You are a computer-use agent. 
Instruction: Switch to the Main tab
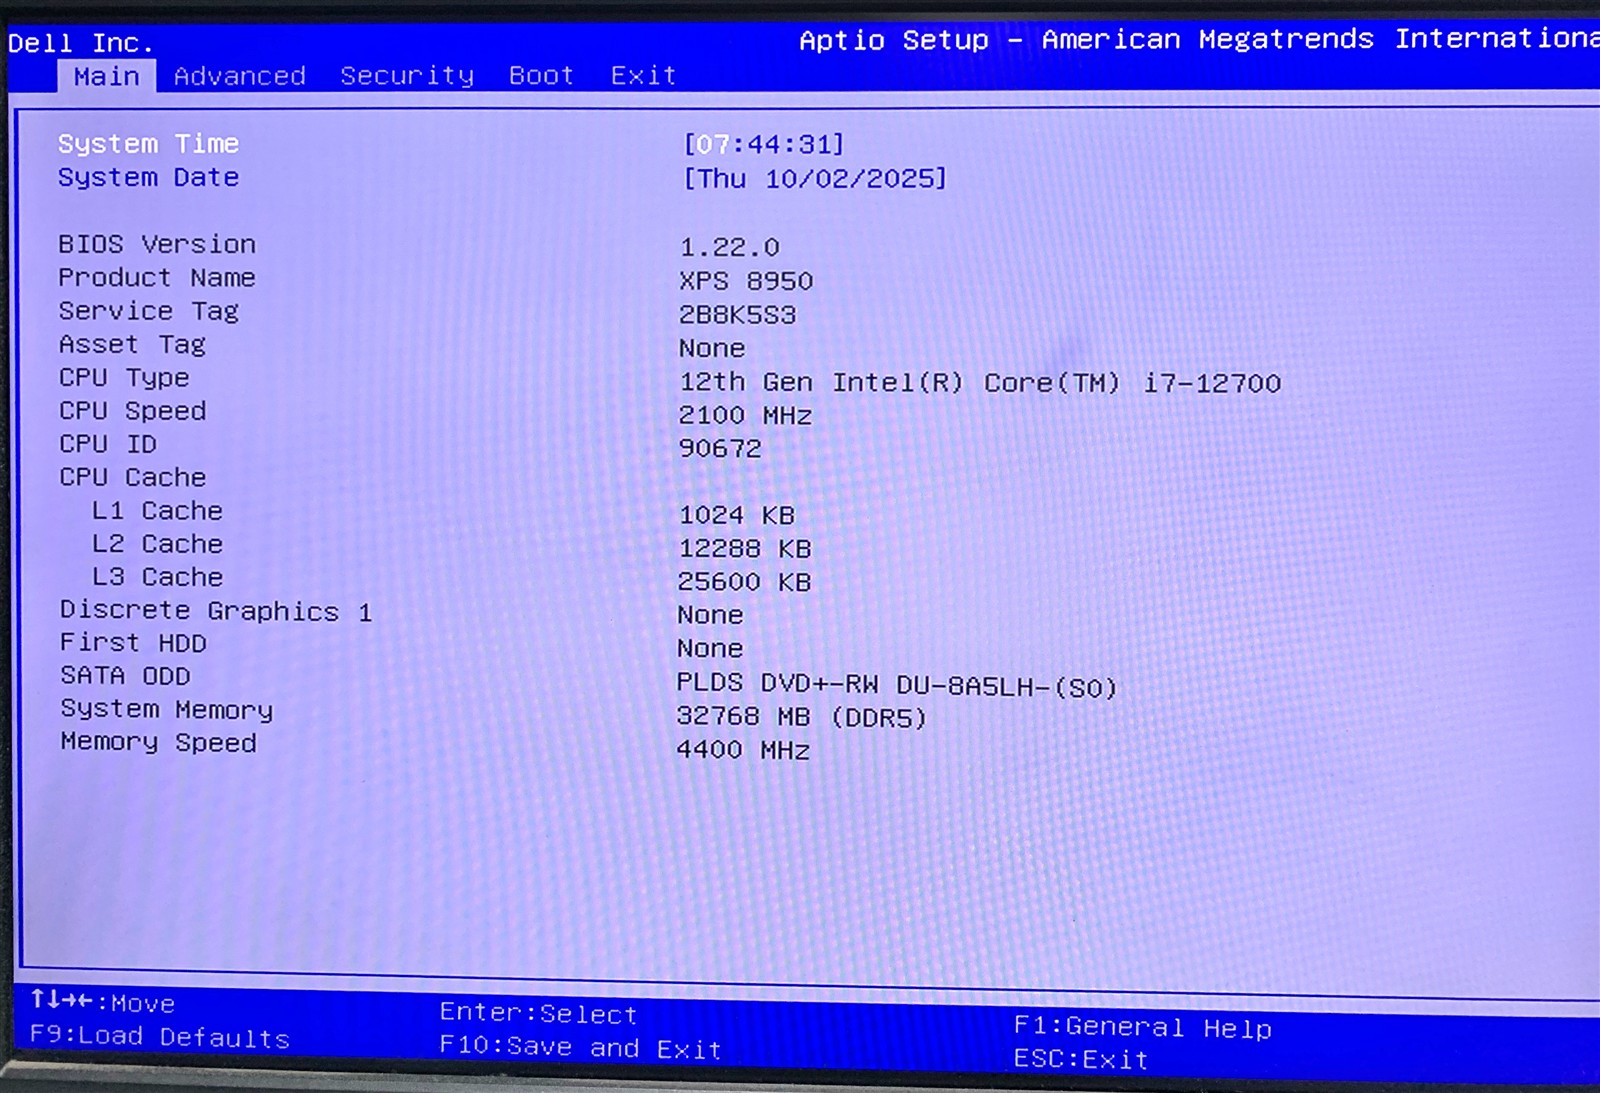106,77
